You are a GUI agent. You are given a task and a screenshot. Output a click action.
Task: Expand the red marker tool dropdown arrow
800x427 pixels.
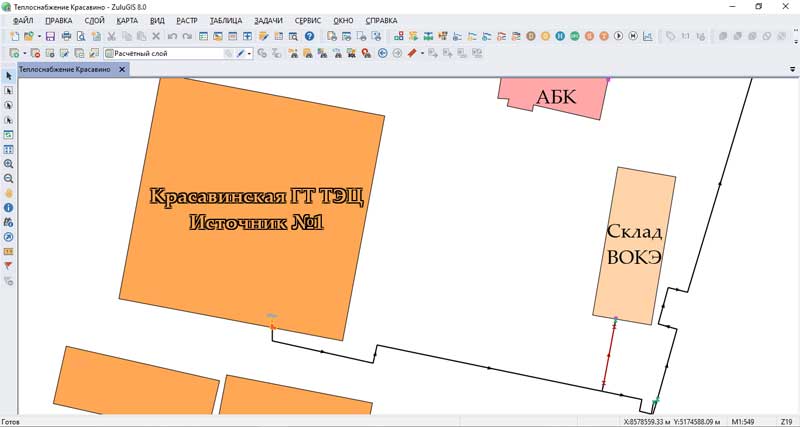coord(422,54)
